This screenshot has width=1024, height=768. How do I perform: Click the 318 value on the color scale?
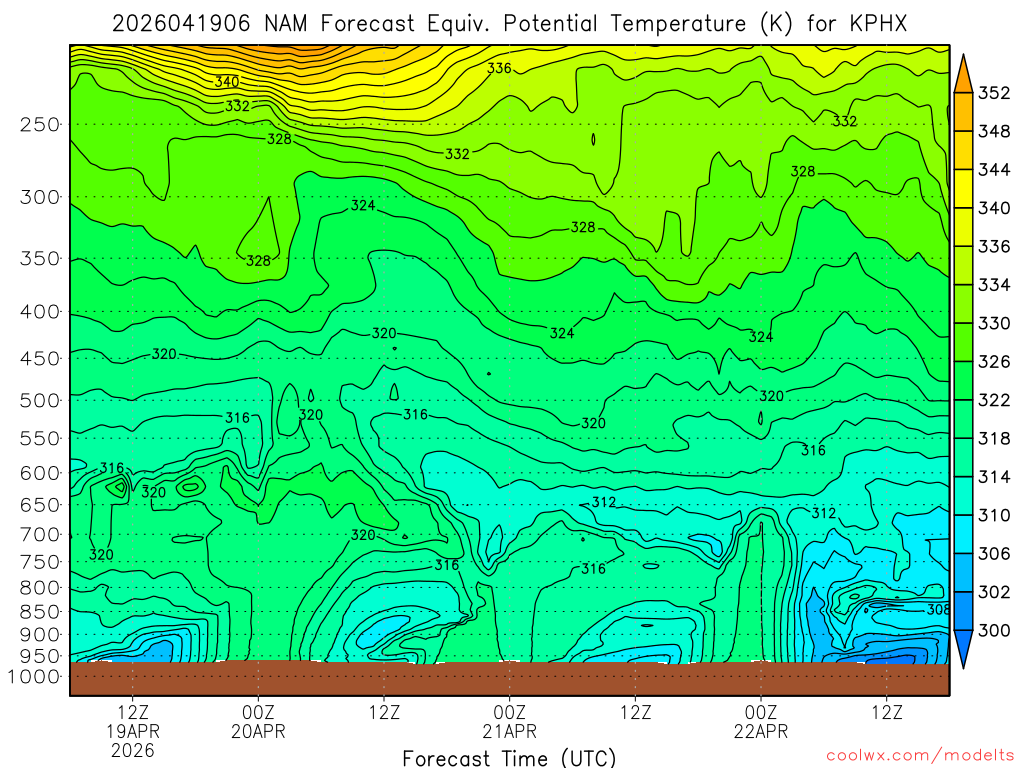994,439
